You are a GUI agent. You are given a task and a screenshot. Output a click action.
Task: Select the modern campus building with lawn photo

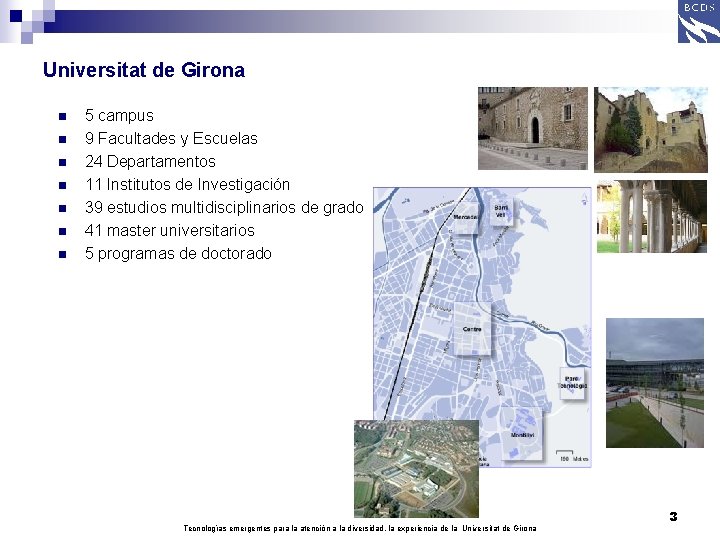(655, 383)
